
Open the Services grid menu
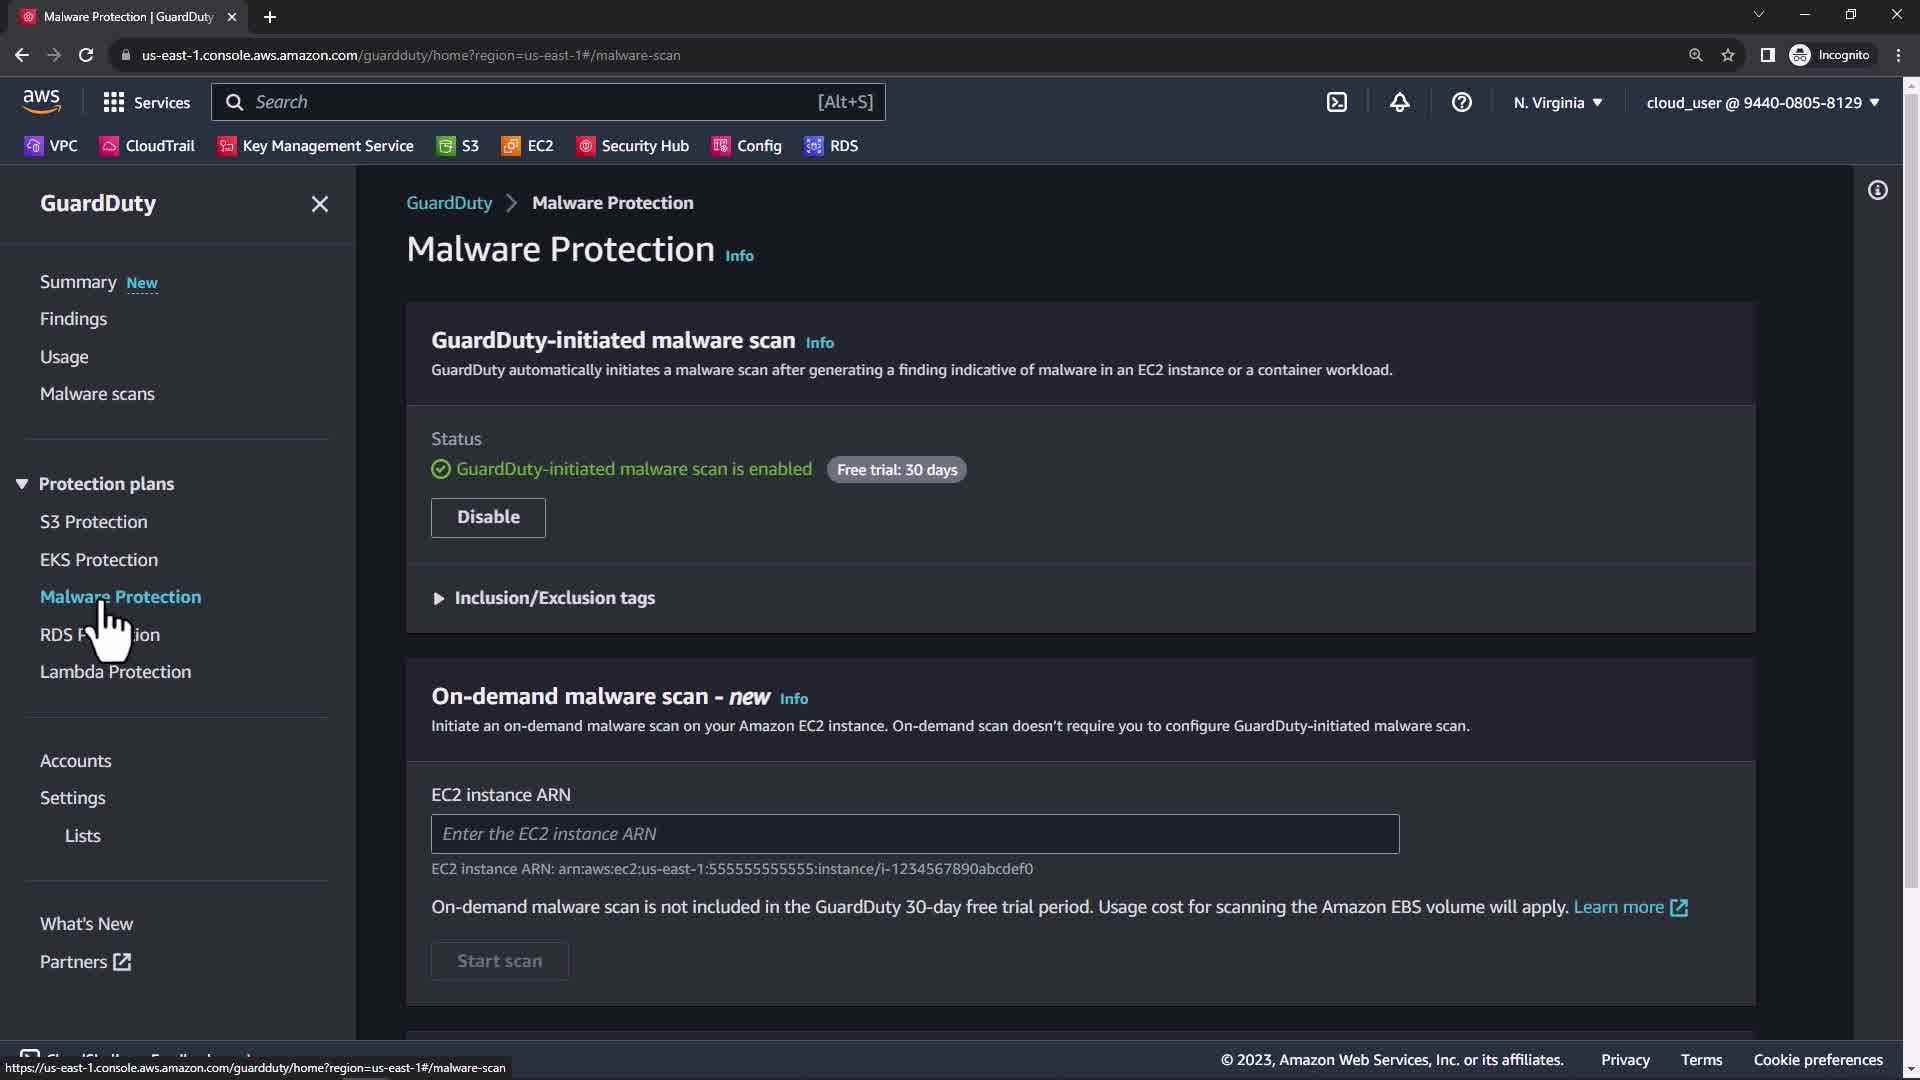pos(146,102)
